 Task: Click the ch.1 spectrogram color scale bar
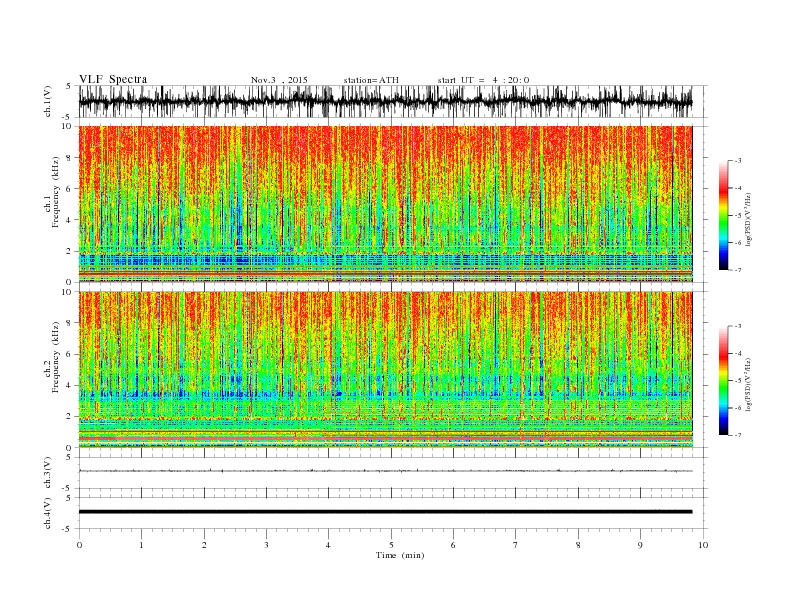coord(723,216)
